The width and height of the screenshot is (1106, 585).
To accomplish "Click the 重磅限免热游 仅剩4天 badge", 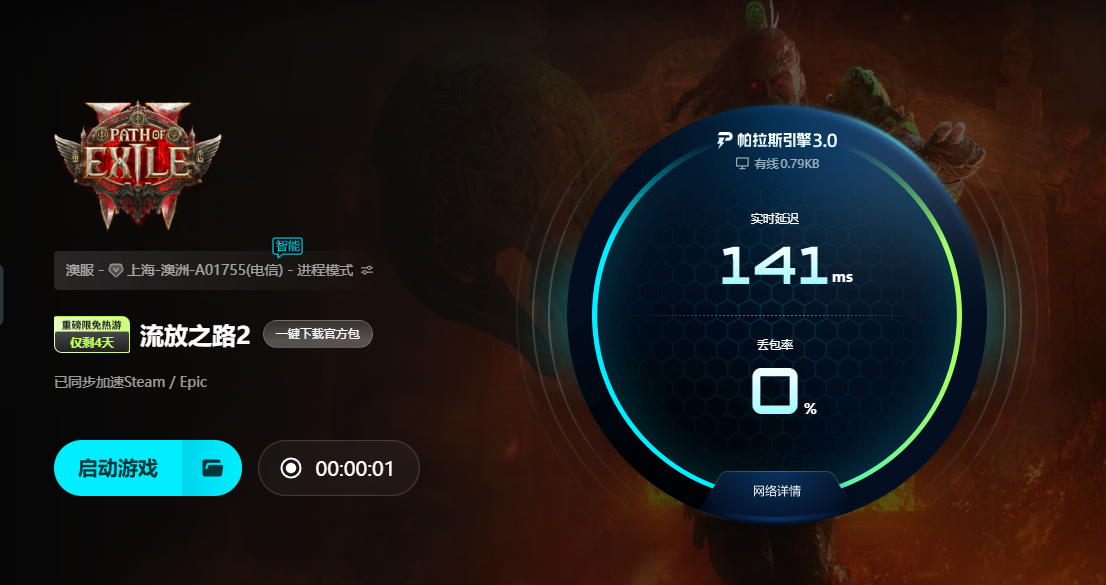I will point(92,334).
